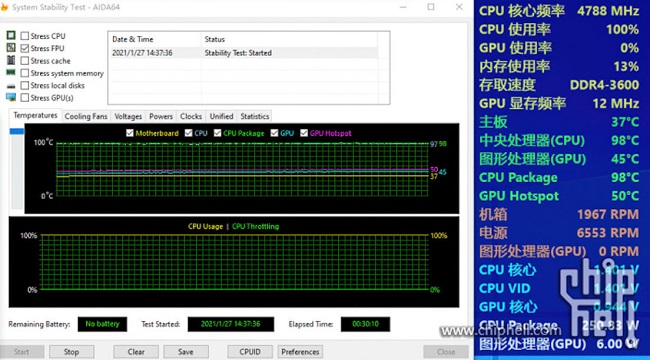Hide the GPU Hotspot graph line
Viewport: 650px width, 360px height.
304,133
